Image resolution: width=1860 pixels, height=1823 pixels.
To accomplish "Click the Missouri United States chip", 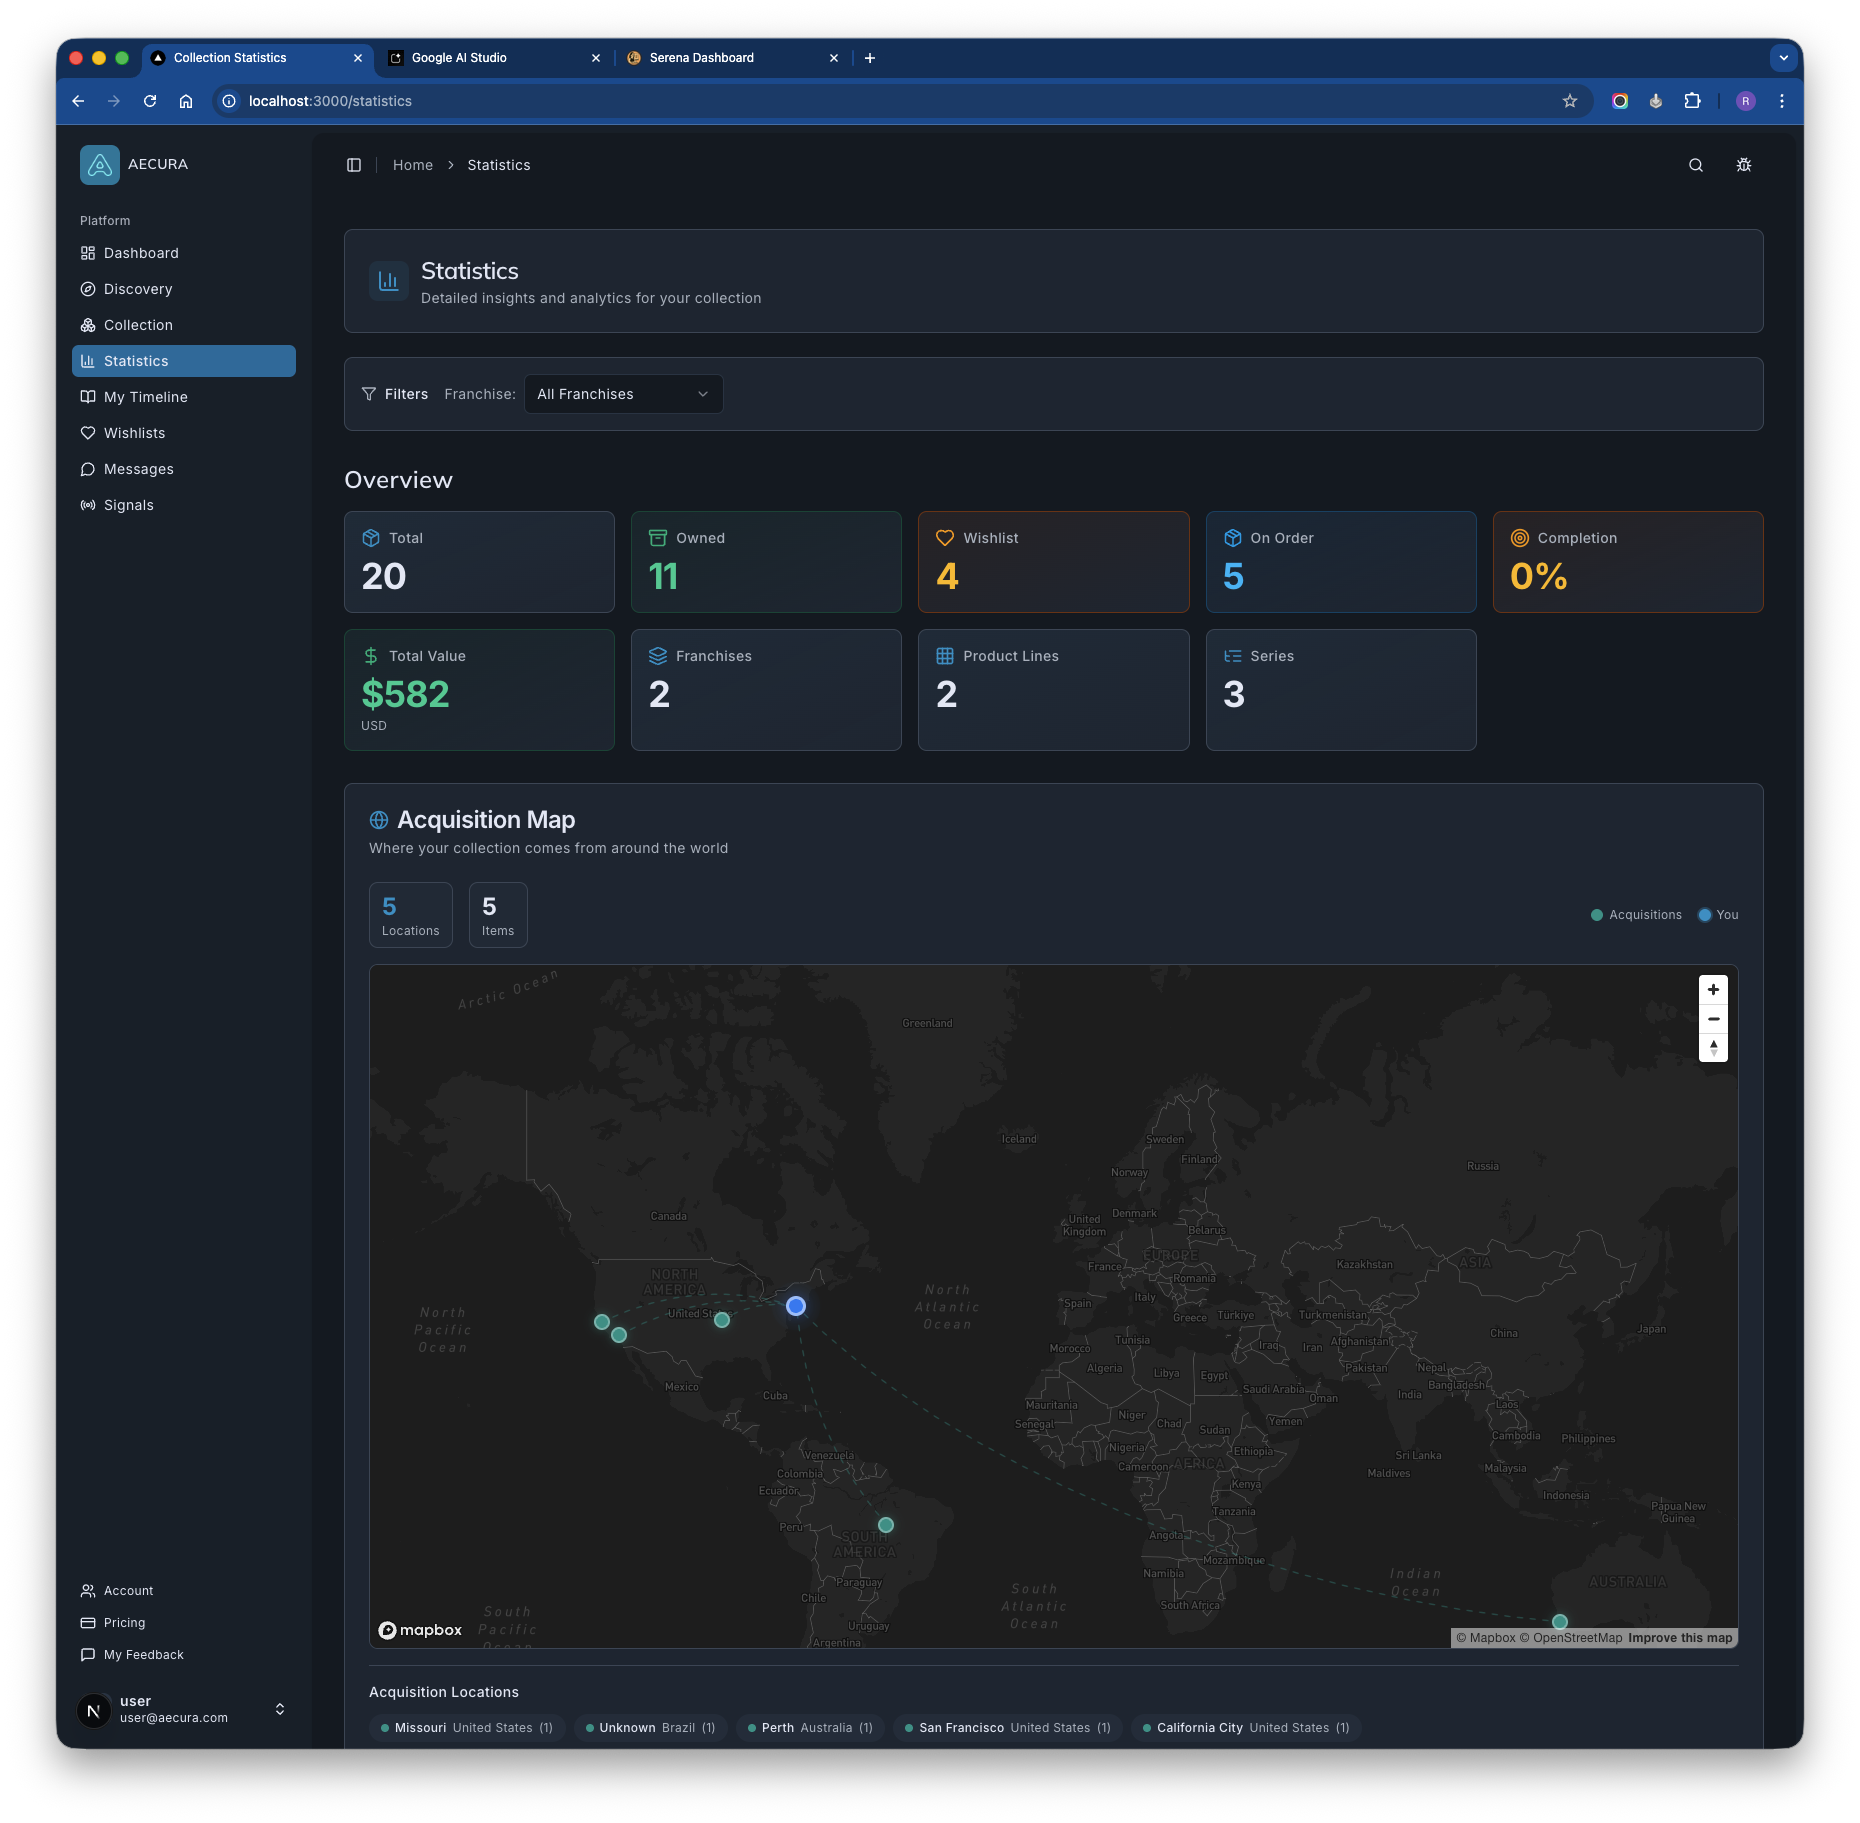I will (x=467, y=1728).
